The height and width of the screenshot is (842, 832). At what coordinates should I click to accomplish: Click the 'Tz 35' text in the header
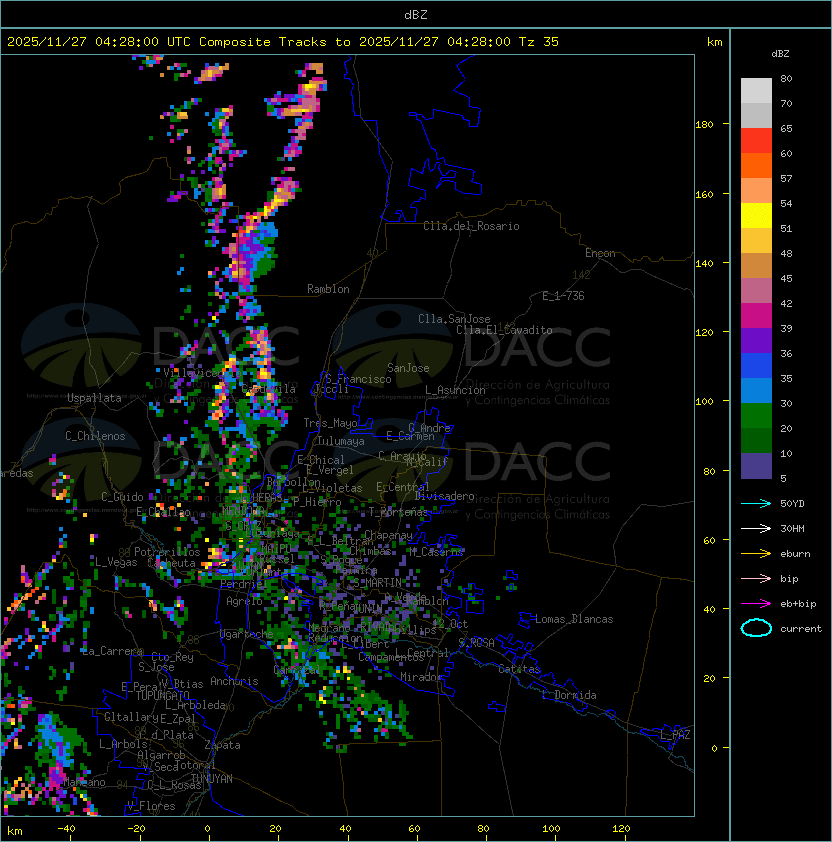539,42
